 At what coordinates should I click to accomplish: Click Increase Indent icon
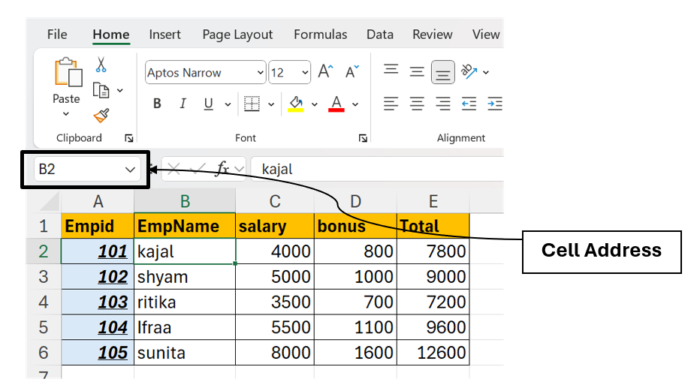coord(495,104)
